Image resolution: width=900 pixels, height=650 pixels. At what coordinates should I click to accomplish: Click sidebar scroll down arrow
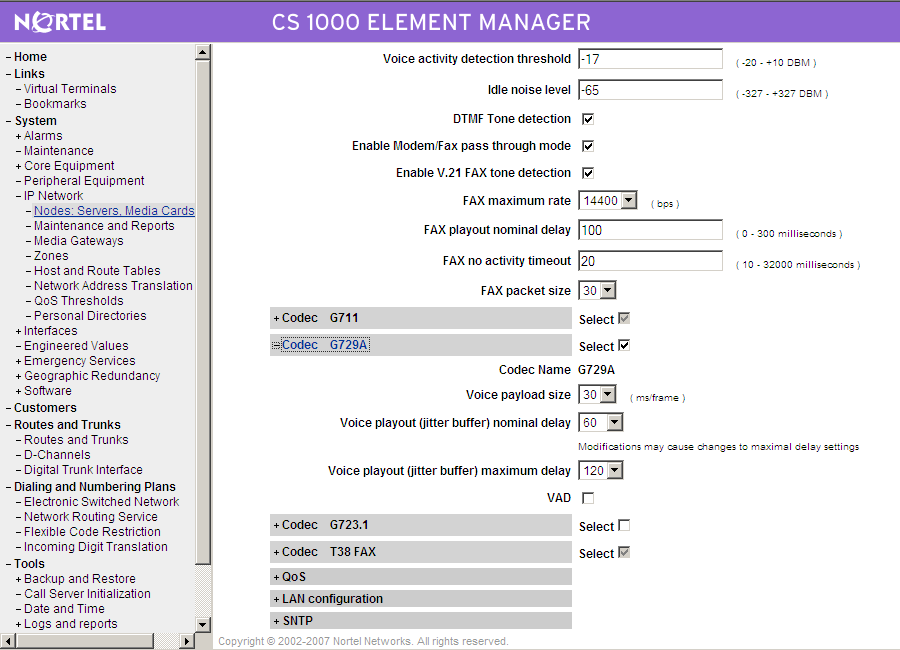[x=203, y=624]
